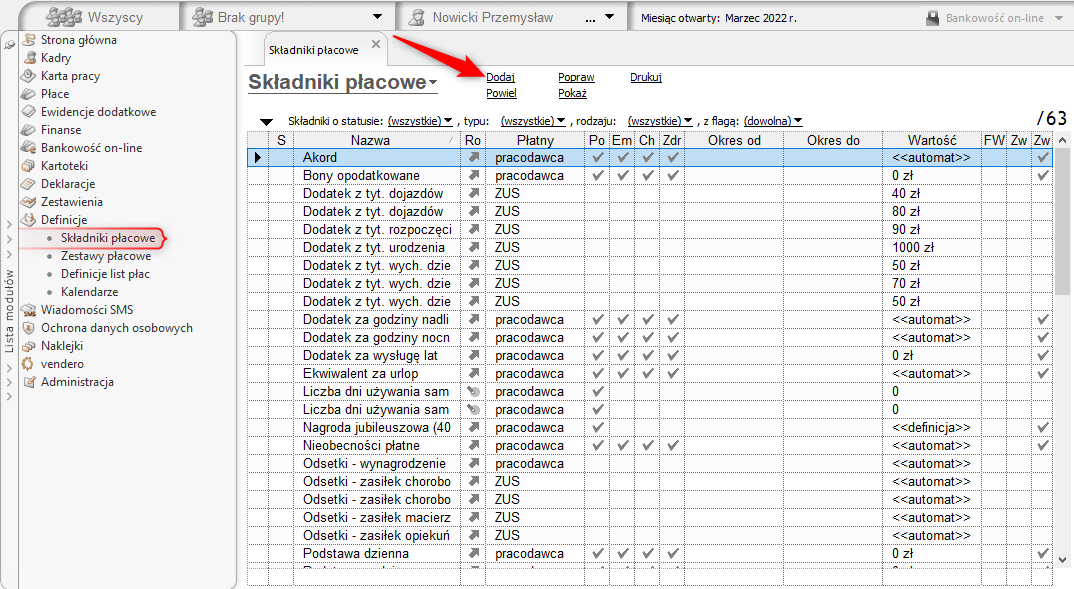1074x589 pixels.
Task: Click Ro icon in first Liczba dni używania row
Action: (x=473, y=392)
